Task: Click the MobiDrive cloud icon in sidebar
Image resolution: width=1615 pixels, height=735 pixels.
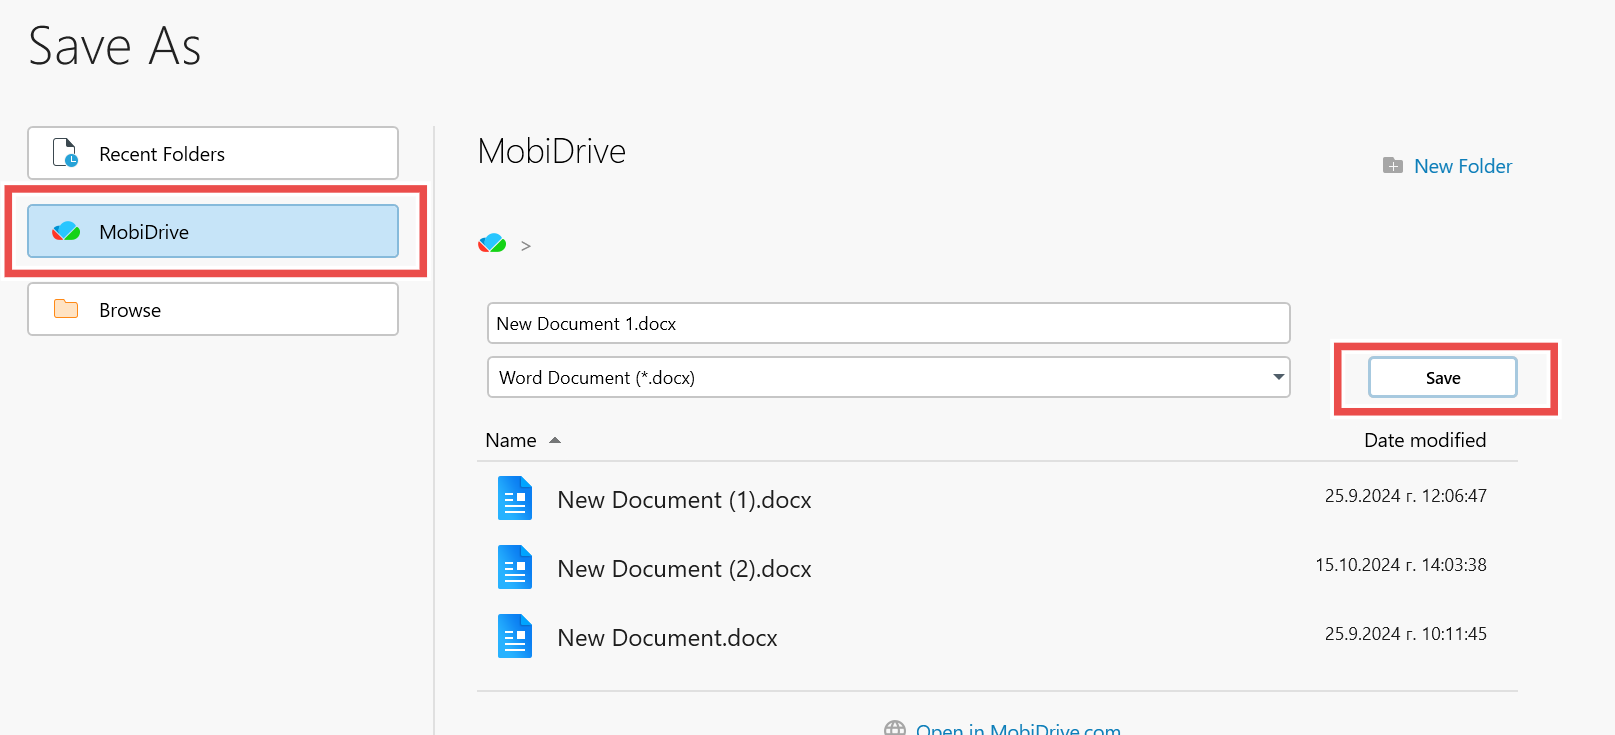Action: coord(66,231)
